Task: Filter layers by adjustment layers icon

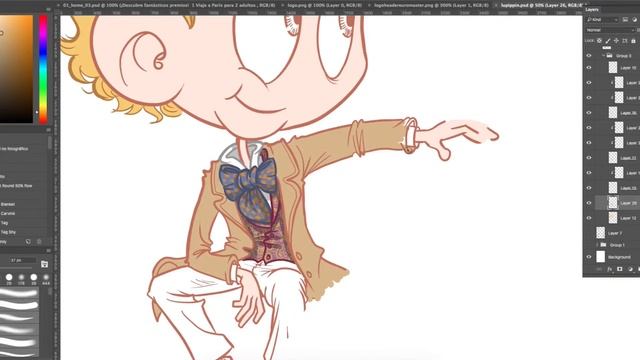Action: coord(635,20)
